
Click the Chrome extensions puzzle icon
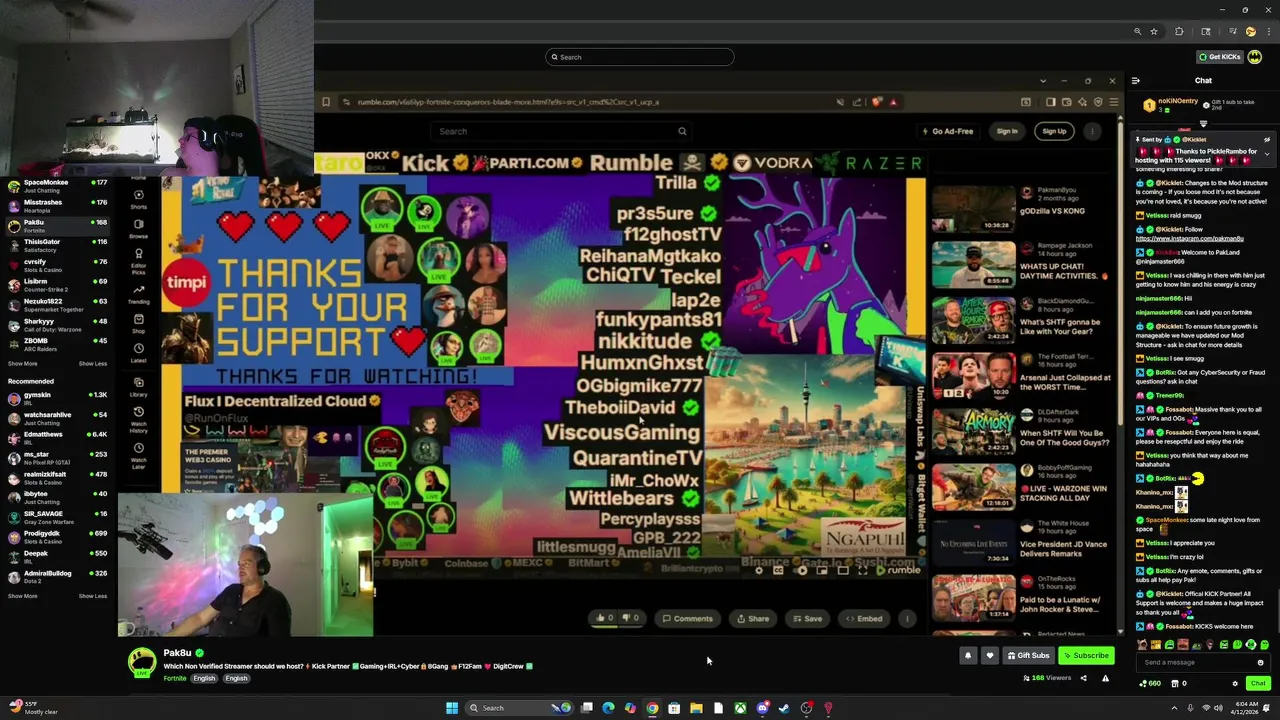click(1179, 31)
